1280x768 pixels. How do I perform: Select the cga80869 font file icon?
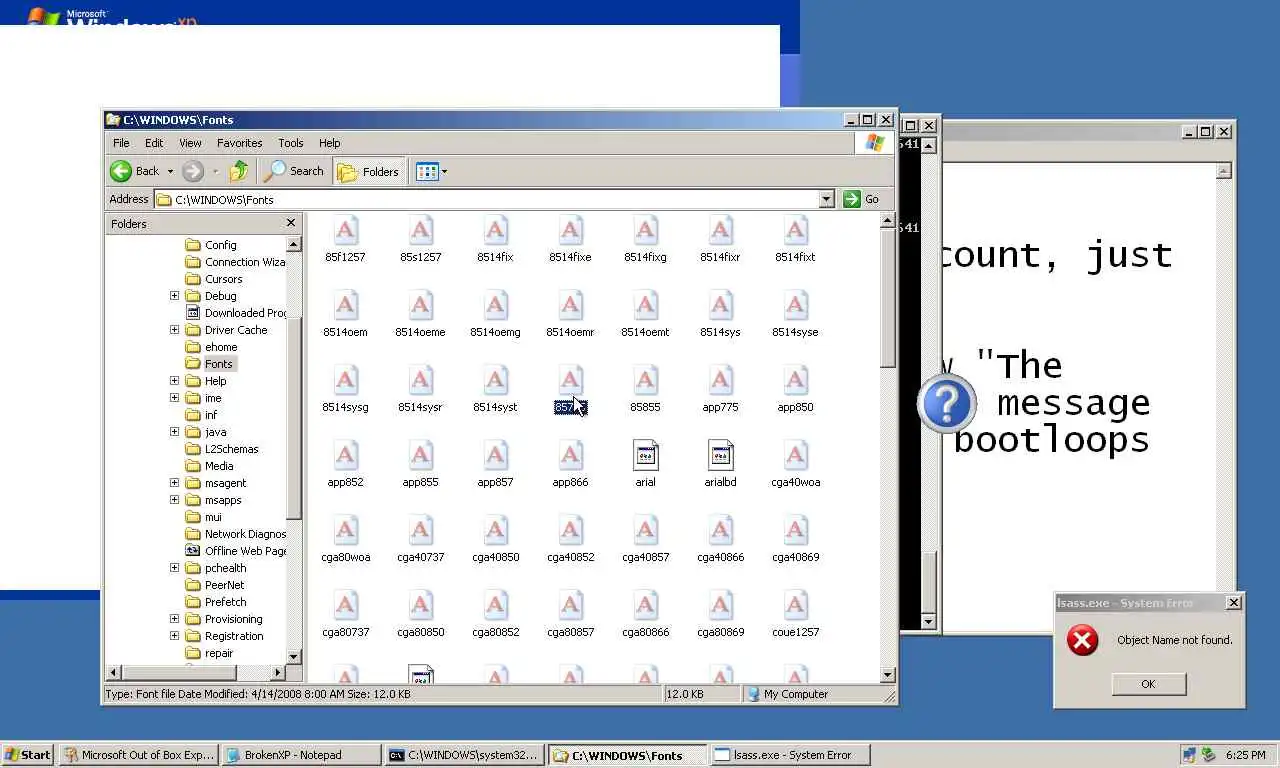point(720,614)
